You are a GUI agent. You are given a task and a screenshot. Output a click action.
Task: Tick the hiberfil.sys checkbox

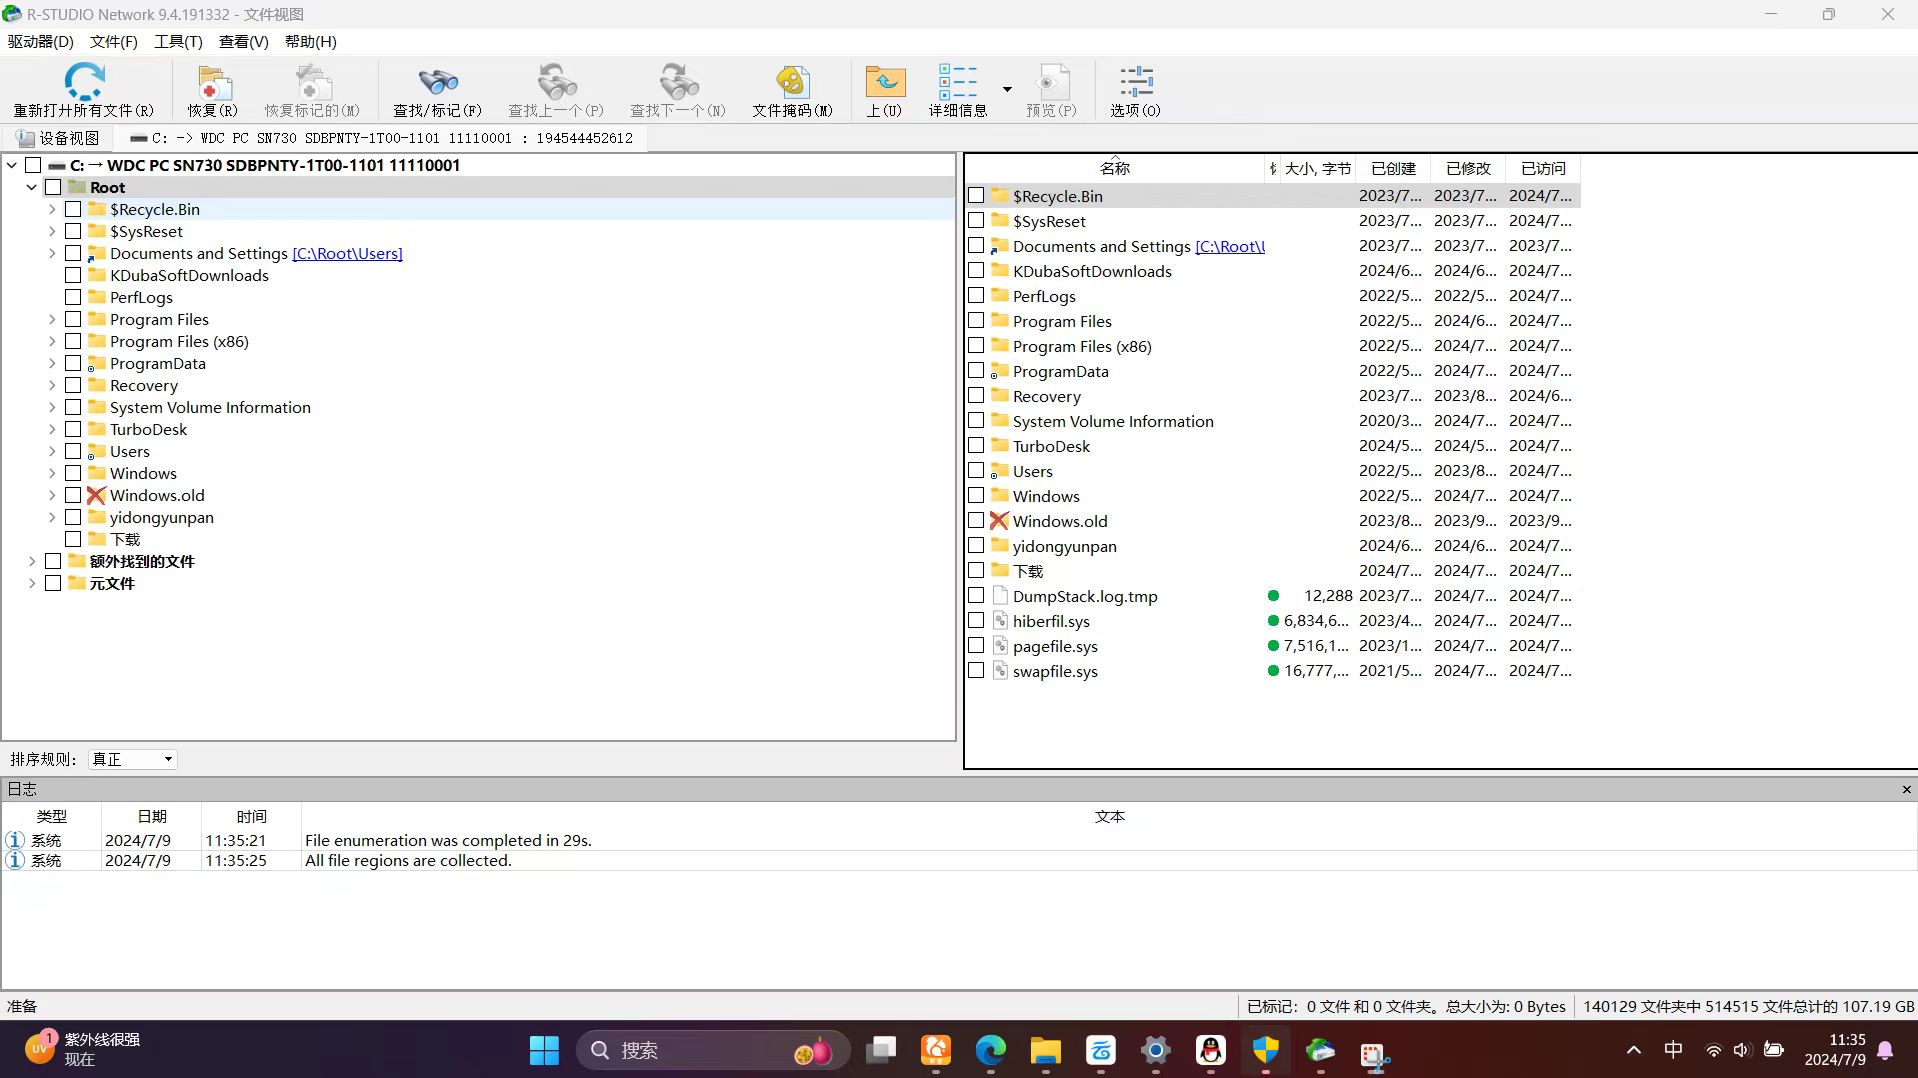[976, 621]
